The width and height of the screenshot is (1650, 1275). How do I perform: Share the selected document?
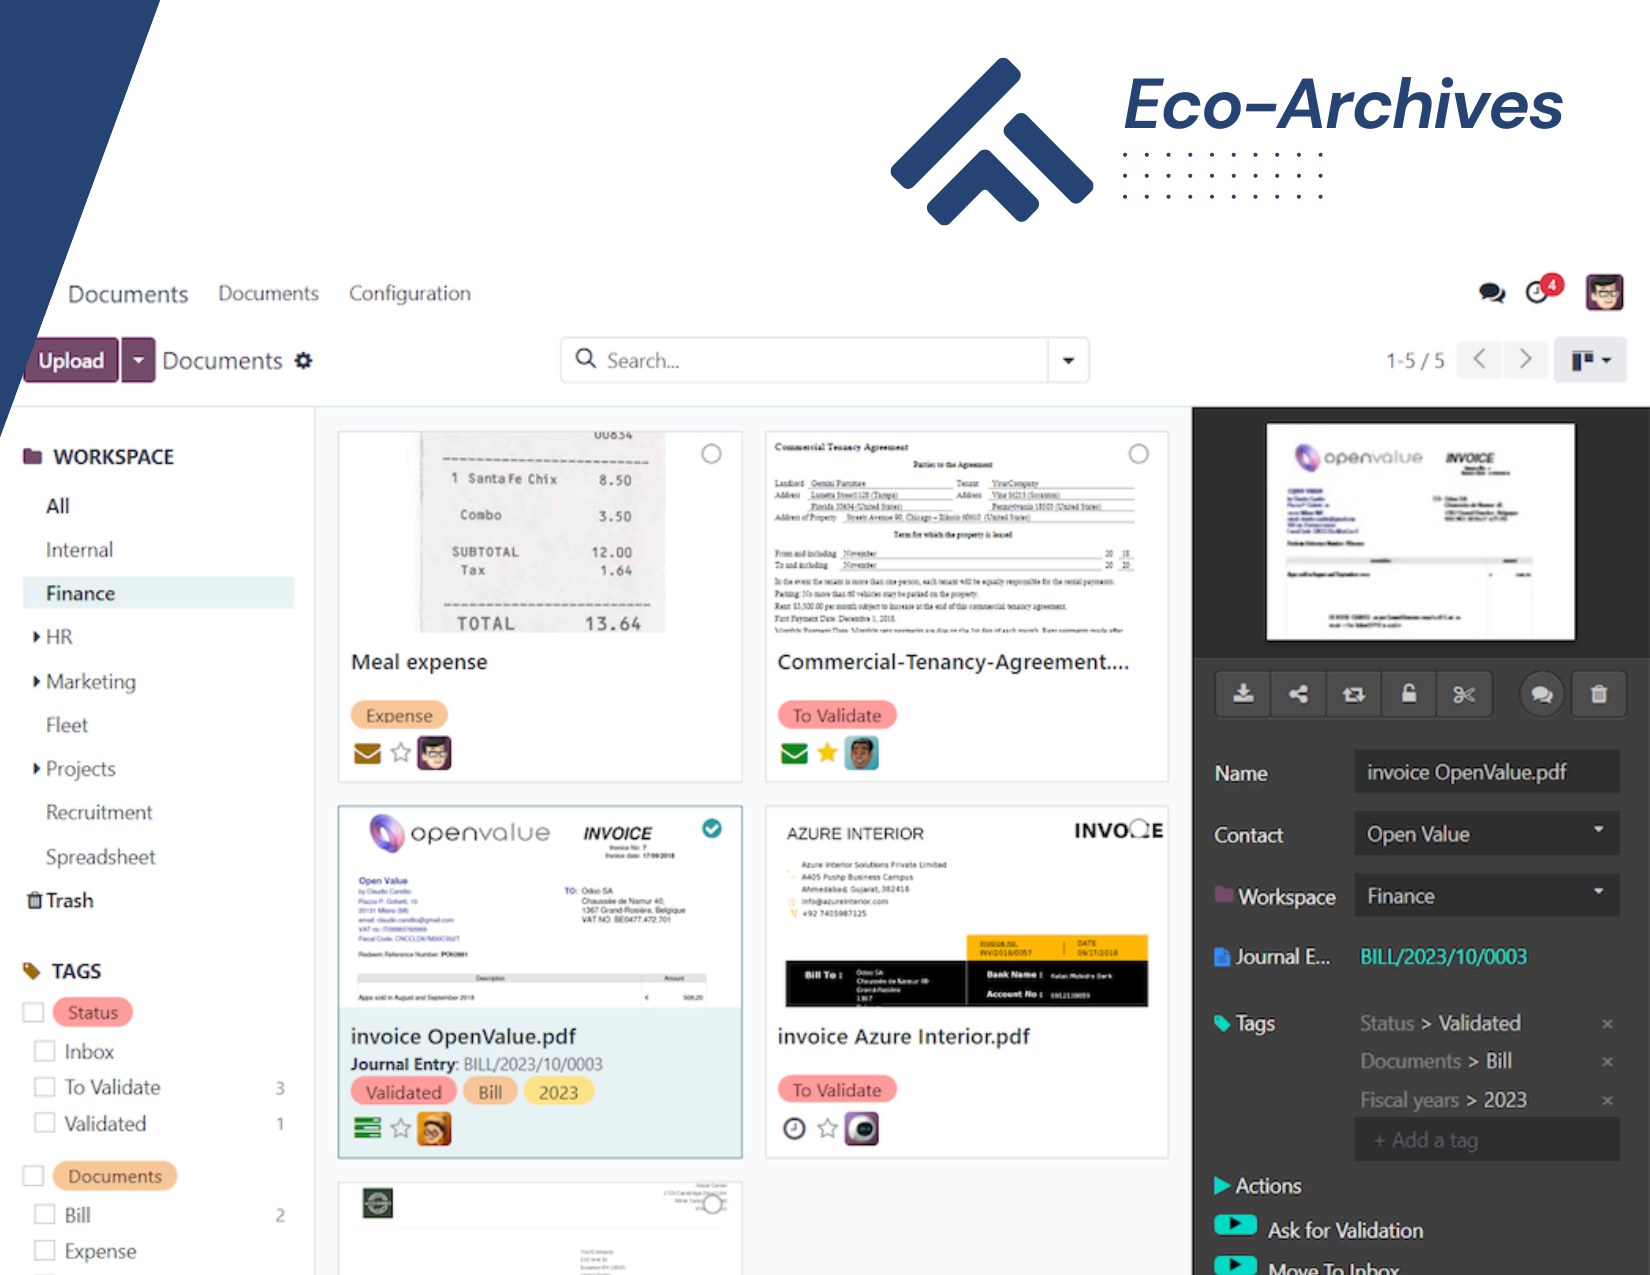[1297, 693]
